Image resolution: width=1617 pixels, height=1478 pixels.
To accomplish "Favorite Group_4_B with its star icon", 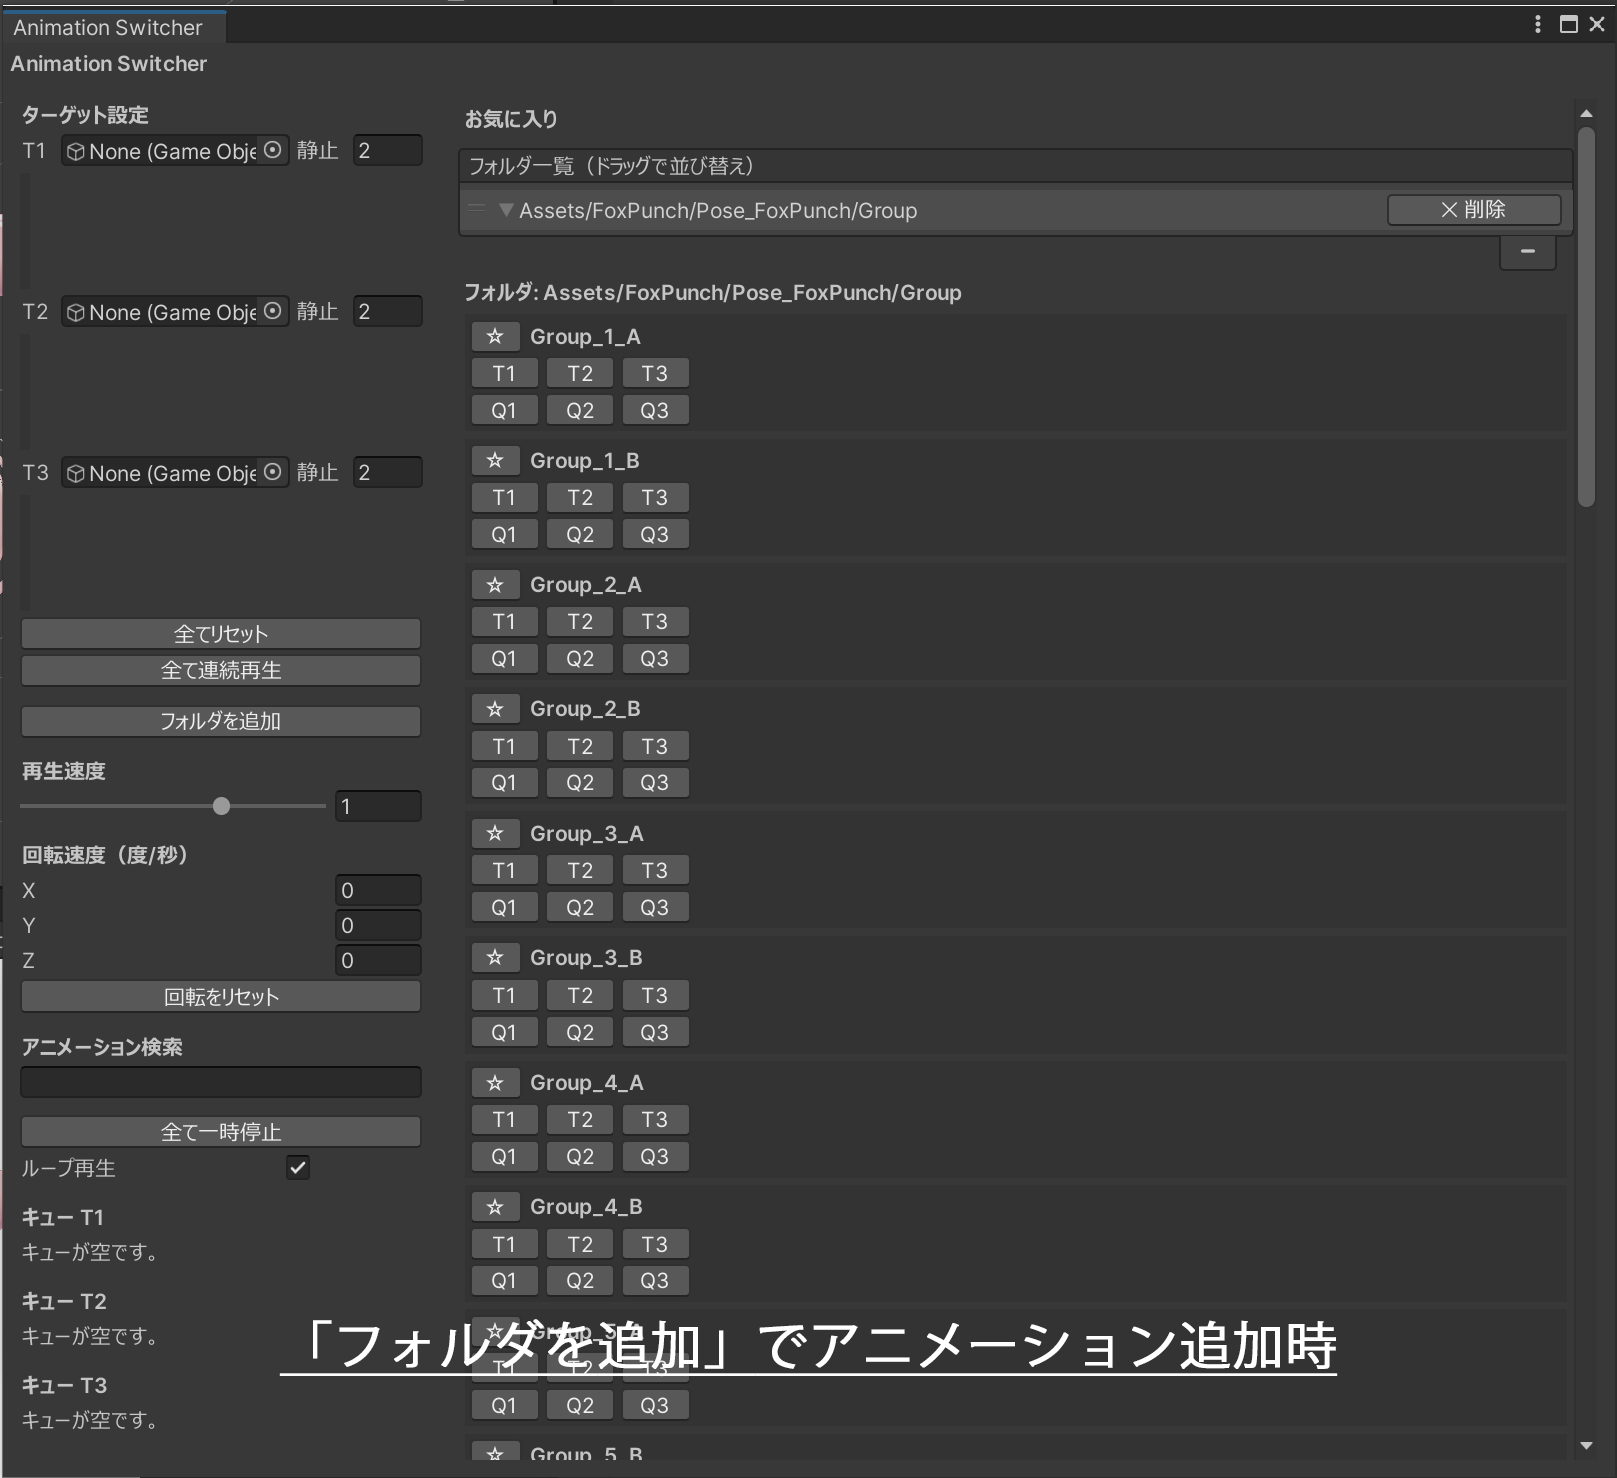I will point(496,1206).
